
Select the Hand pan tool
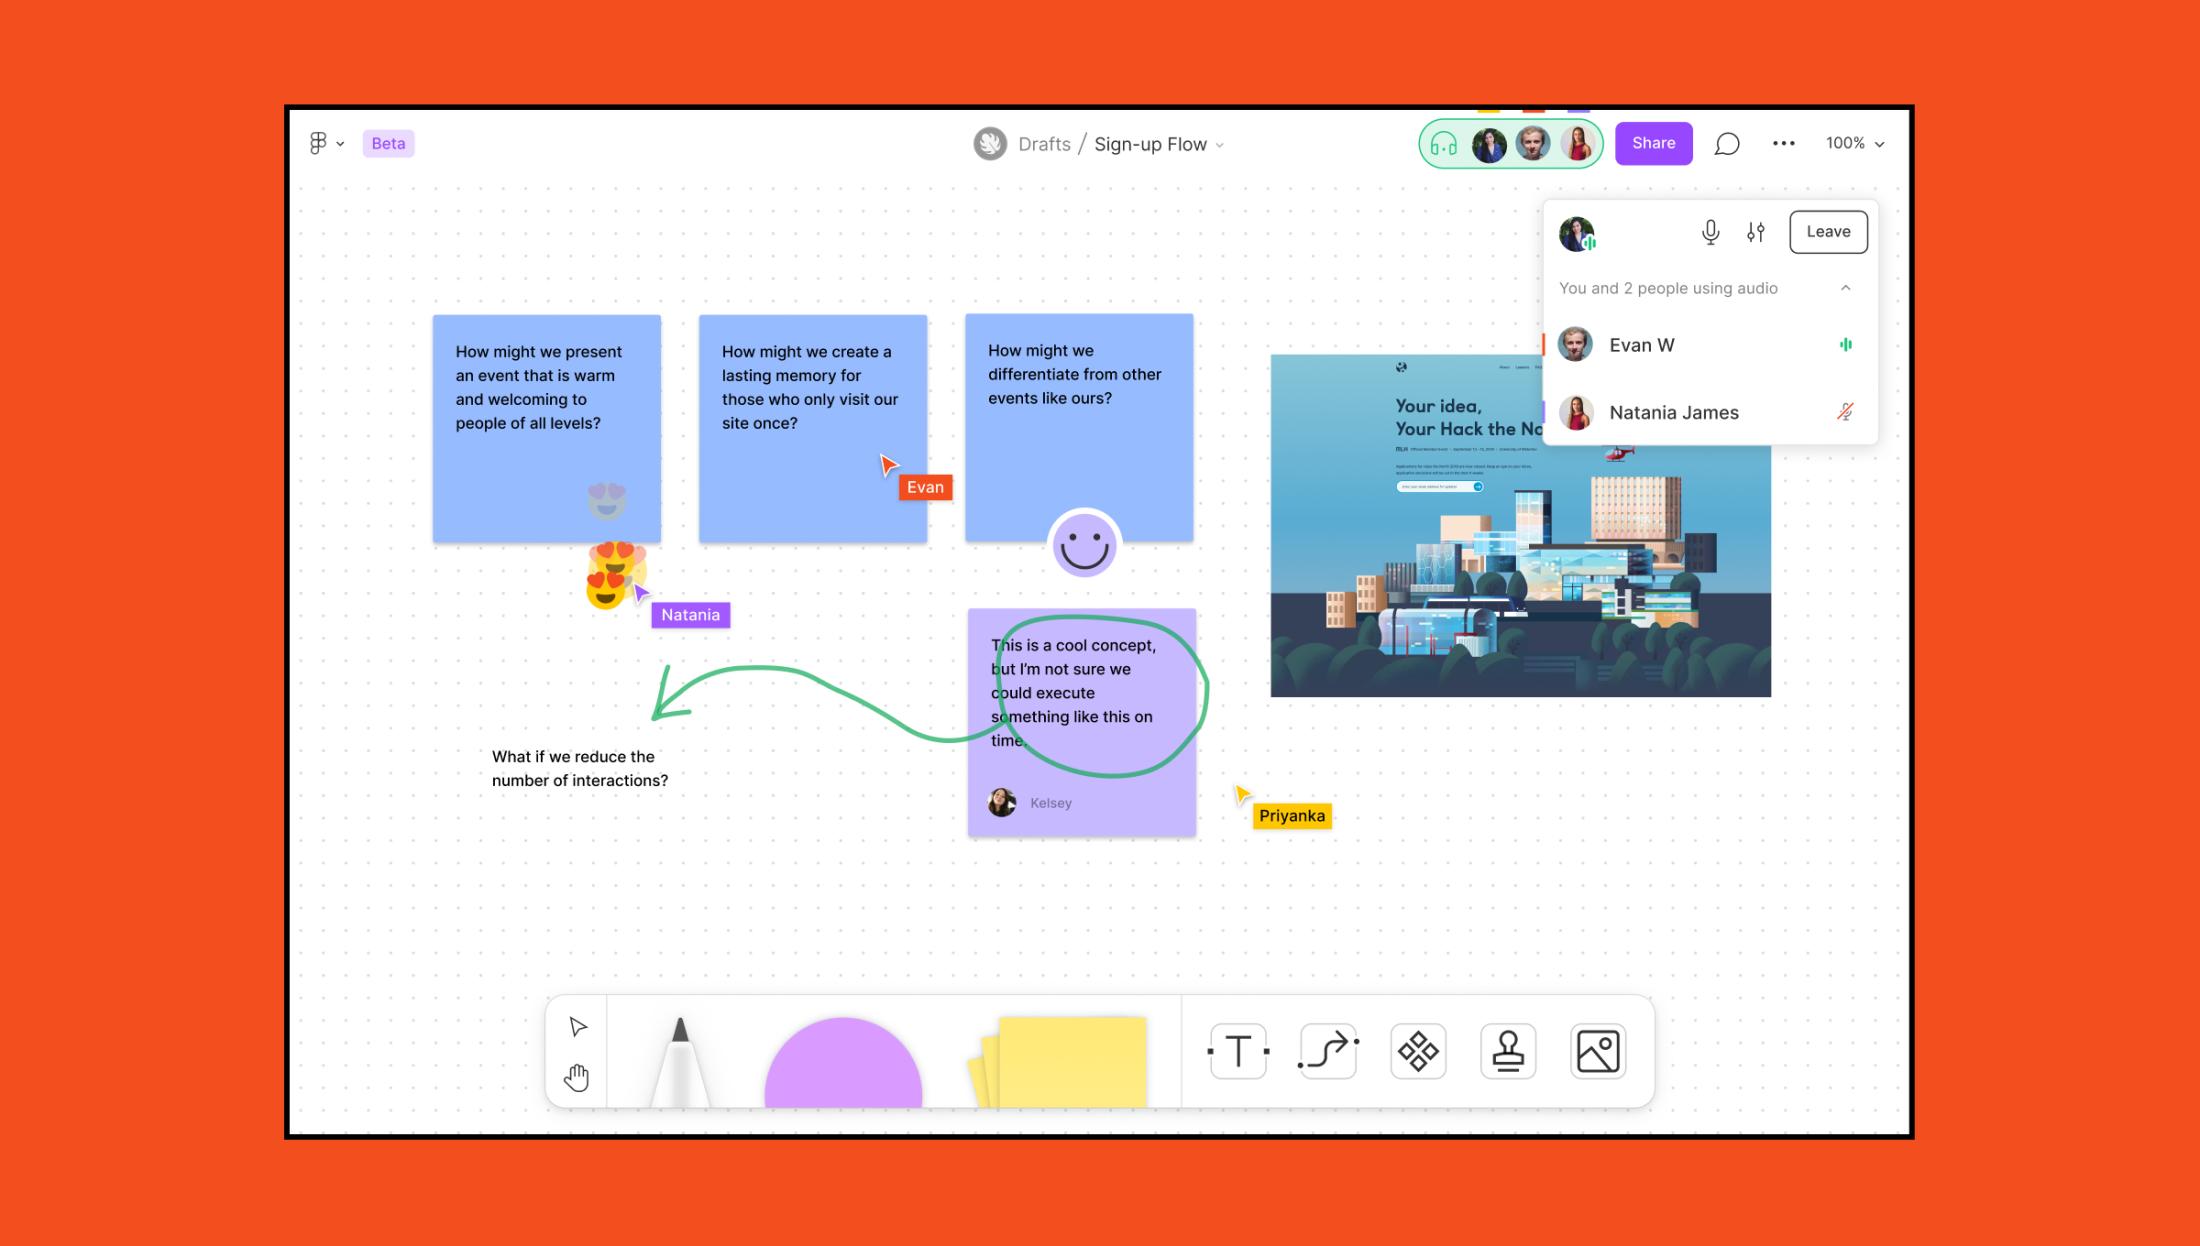pyautogui.click(x=577, y=1077)
